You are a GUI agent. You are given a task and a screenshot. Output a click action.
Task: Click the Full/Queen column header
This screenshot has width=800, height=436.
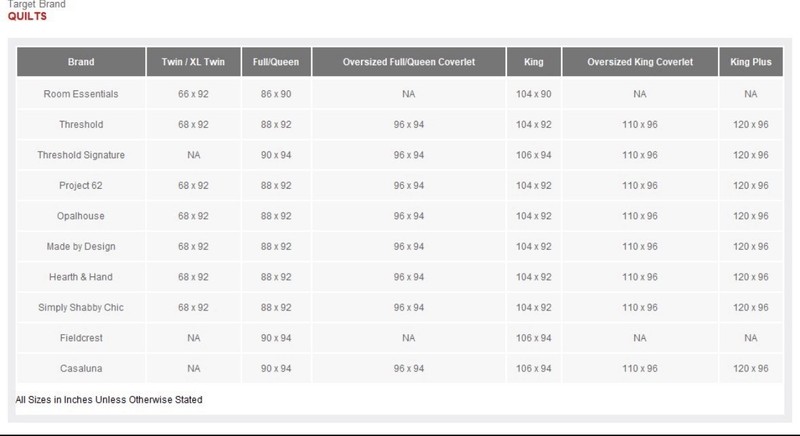click(x=276, y=62)
